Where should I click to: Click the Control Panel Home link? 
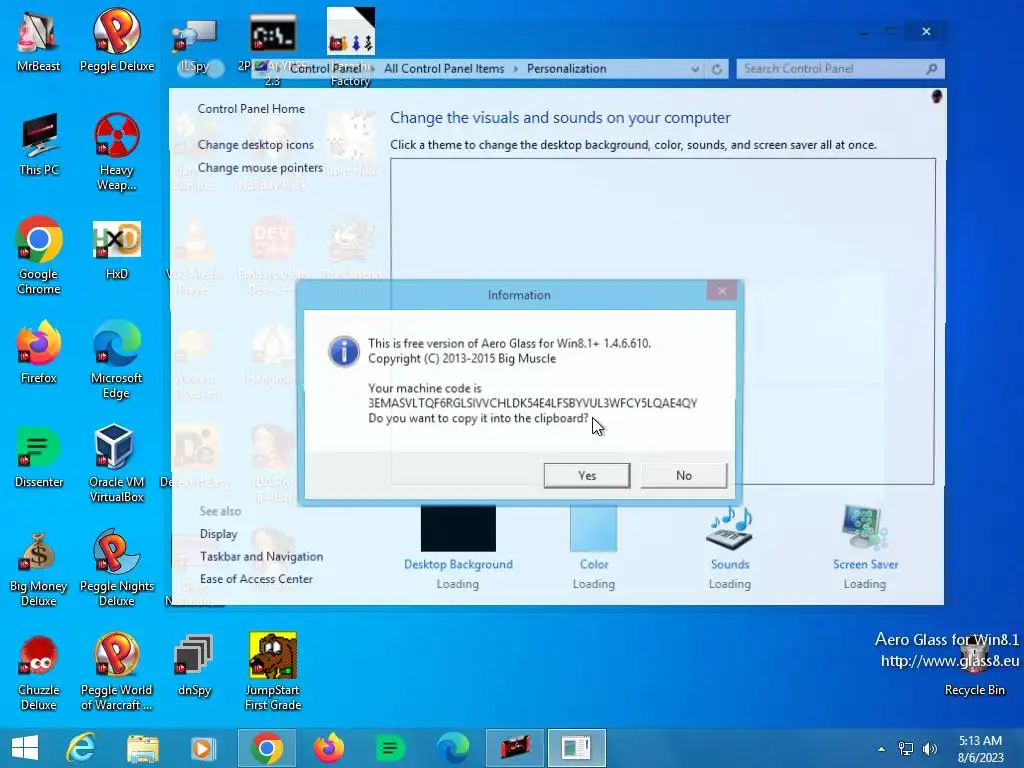pyautogui.click(x=251, y=109)
